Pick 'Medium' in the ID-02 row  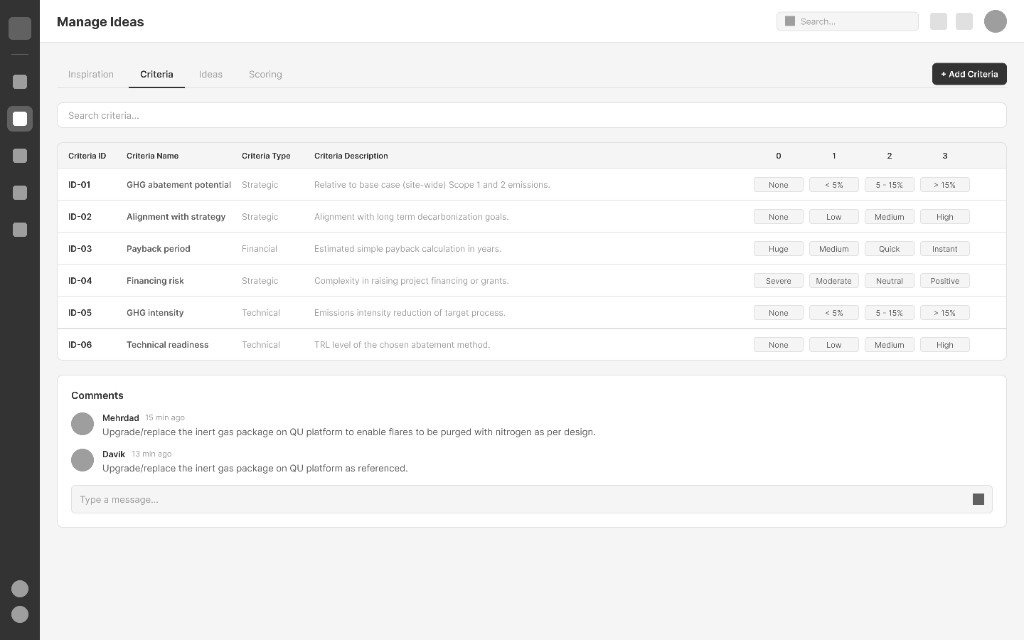(x=889, y=217)
